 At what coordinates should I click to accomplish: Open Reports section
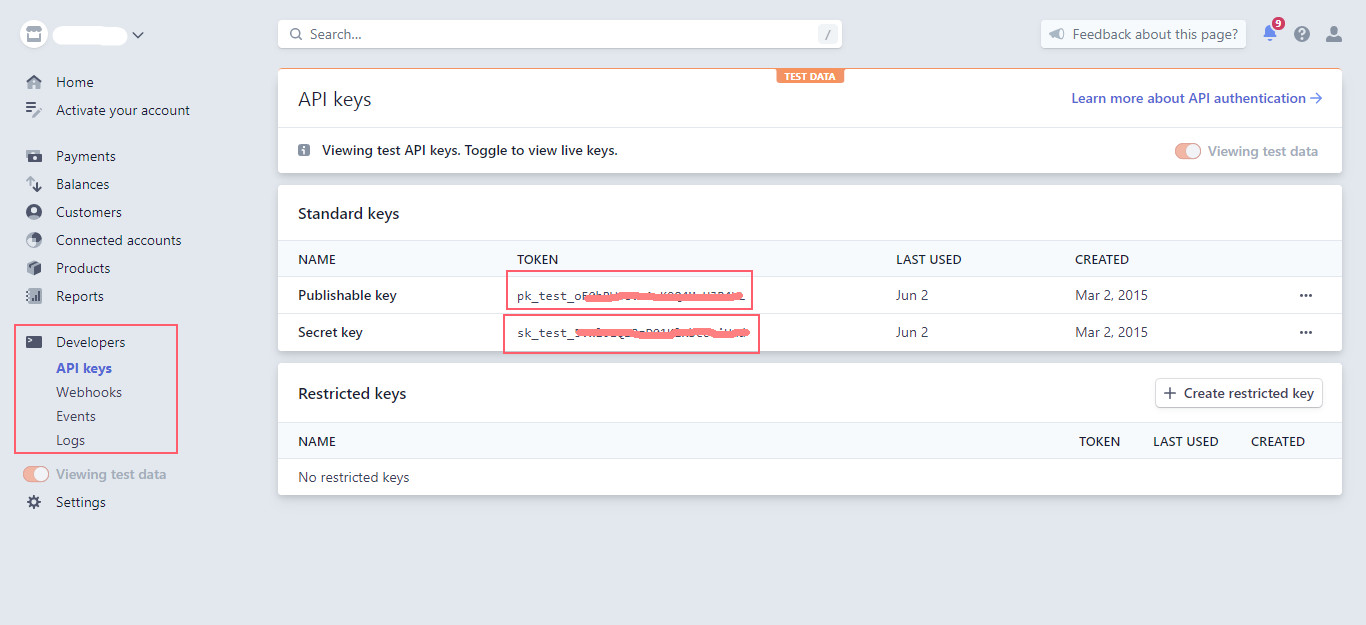(80, 296)
